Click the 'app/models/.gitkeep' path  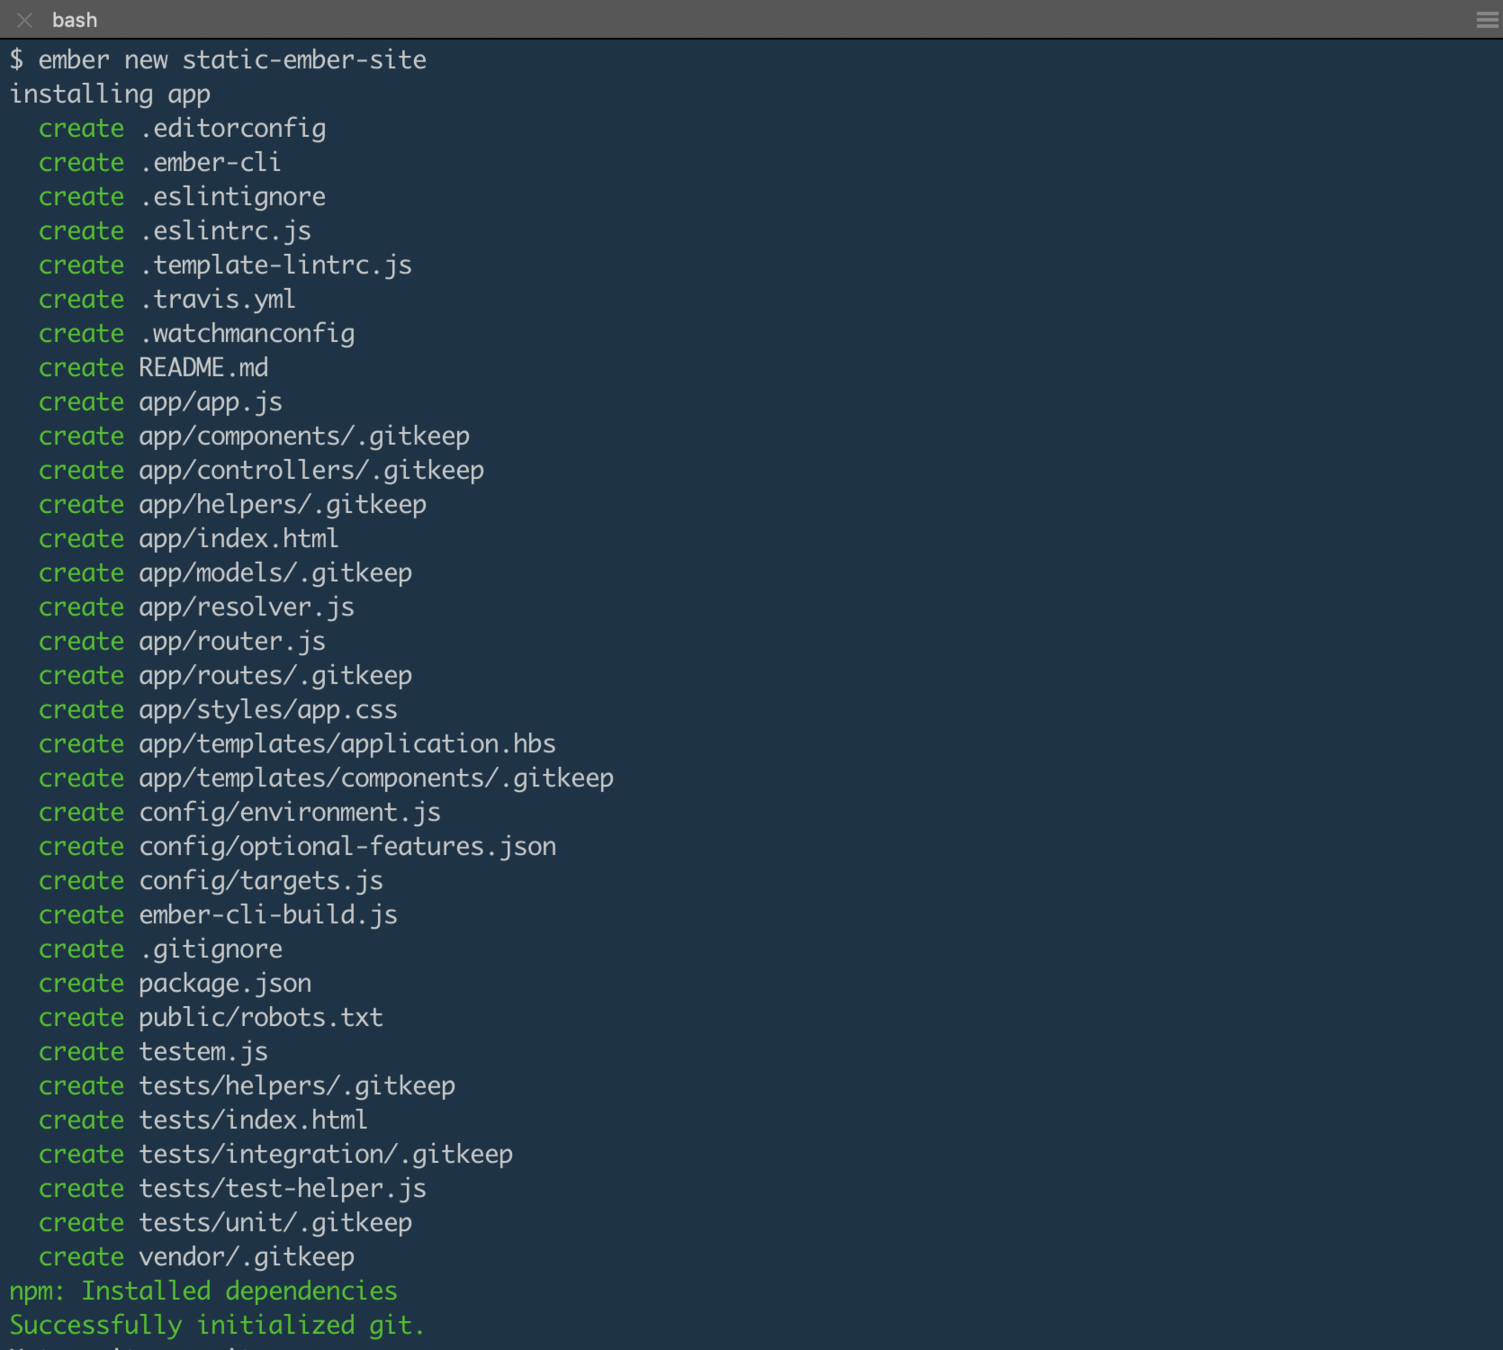point(276,573)
